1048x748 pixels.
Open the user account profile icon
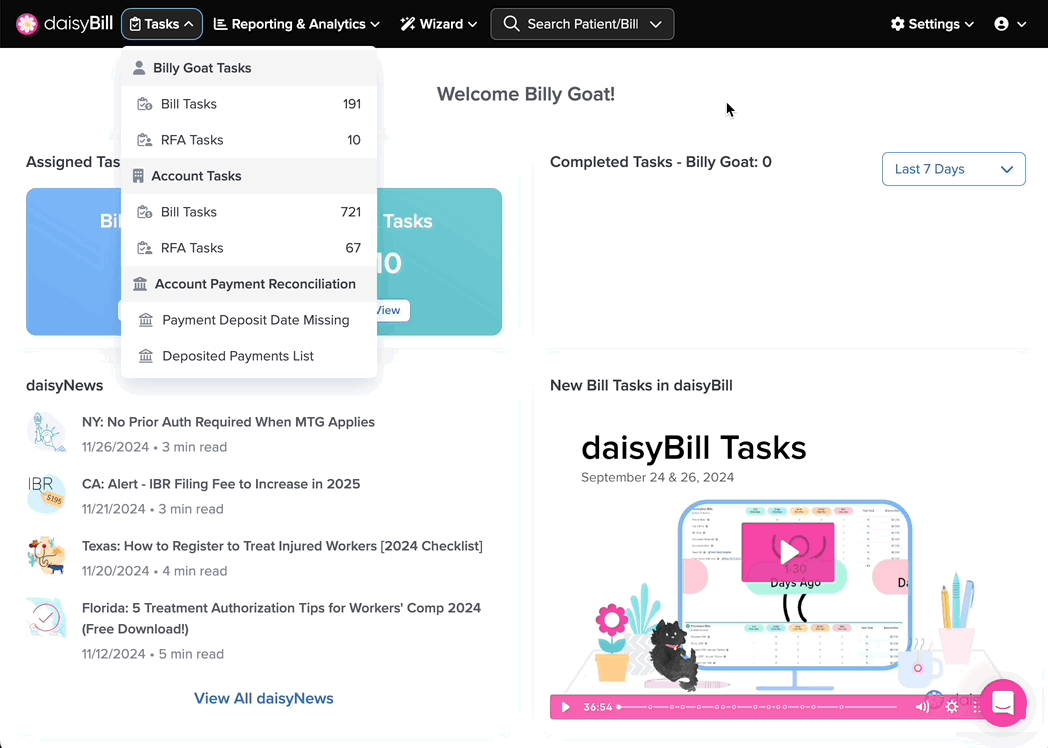(x=1001, y=24)
